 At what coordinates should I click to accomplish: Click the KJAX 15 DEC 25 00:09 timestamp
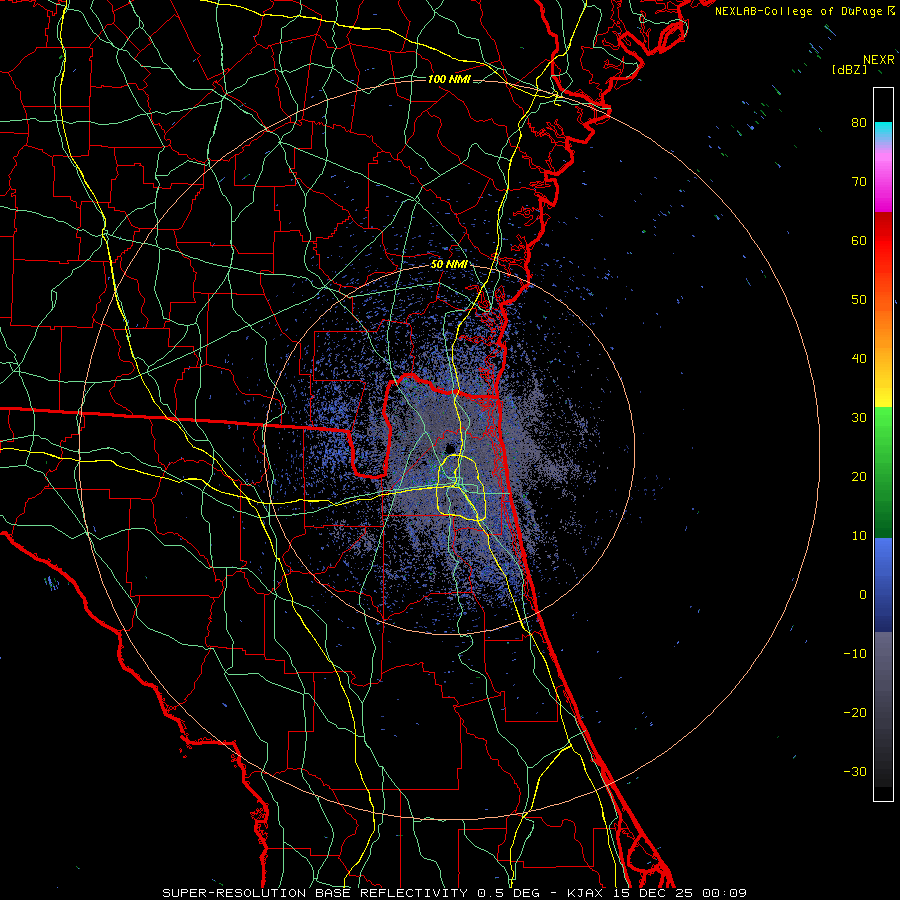[657, 893]
